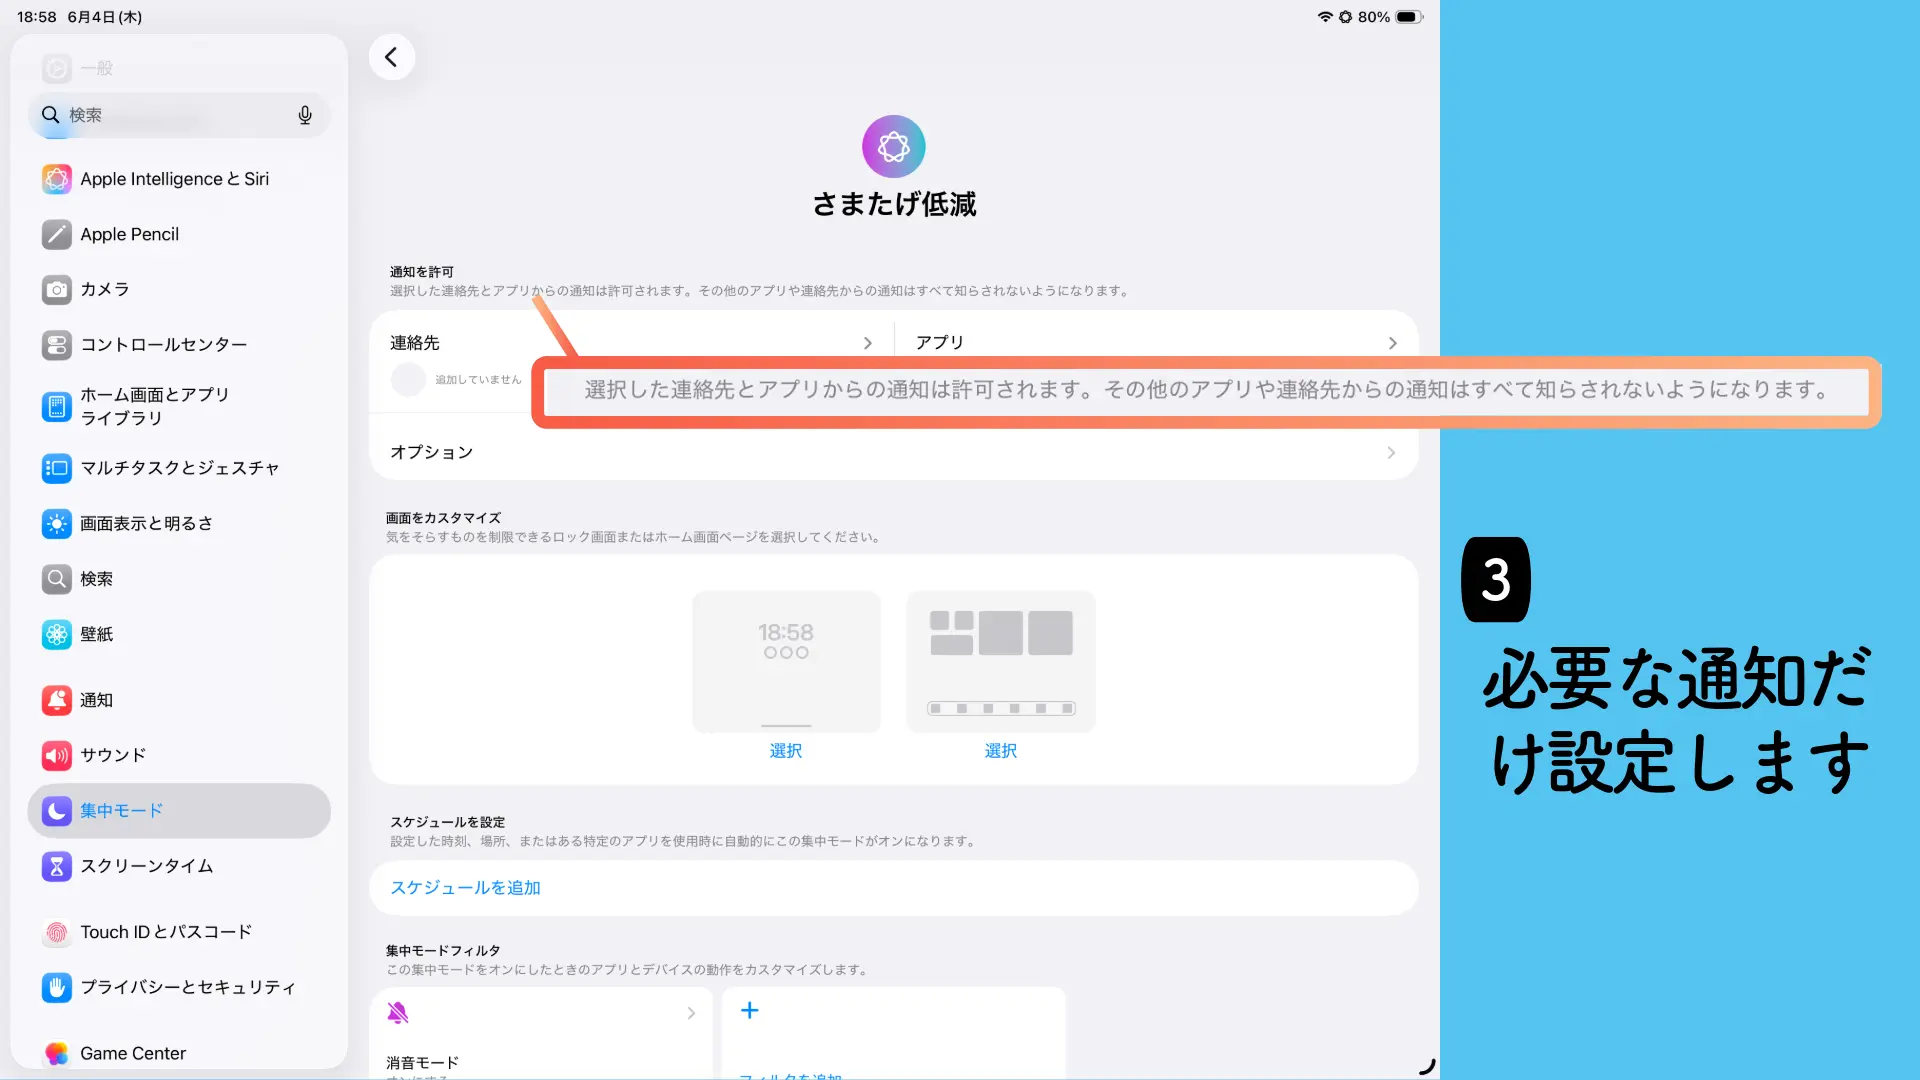Click the サウンド speaker icon
Screen dimensions: 1920x1080
(57, 755)
